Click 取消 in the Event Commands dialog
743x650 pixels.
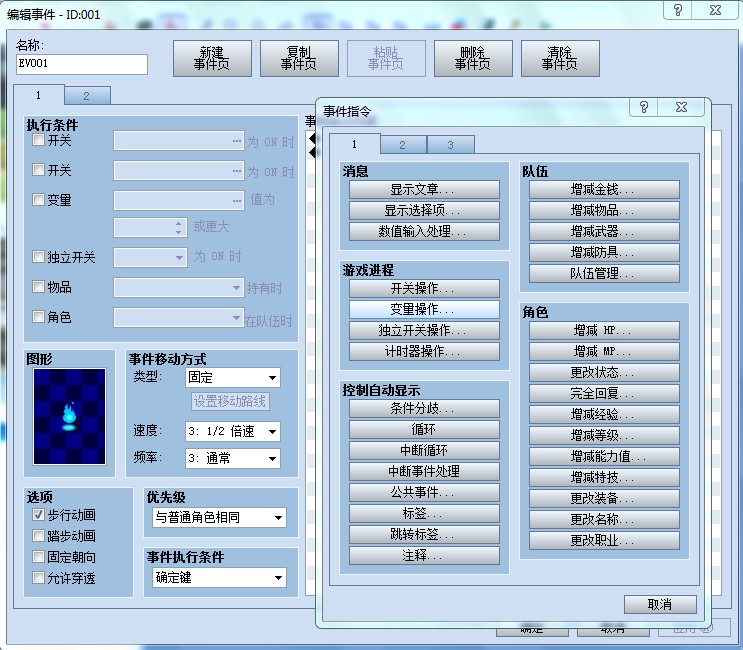(660, 605)
